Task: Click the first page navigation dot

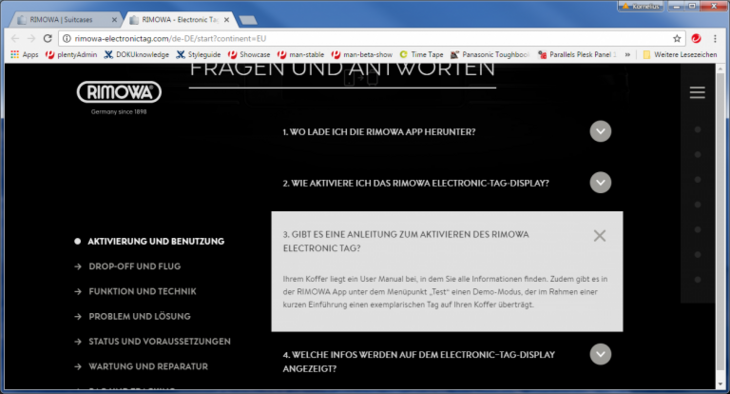Action: point(697,129)
